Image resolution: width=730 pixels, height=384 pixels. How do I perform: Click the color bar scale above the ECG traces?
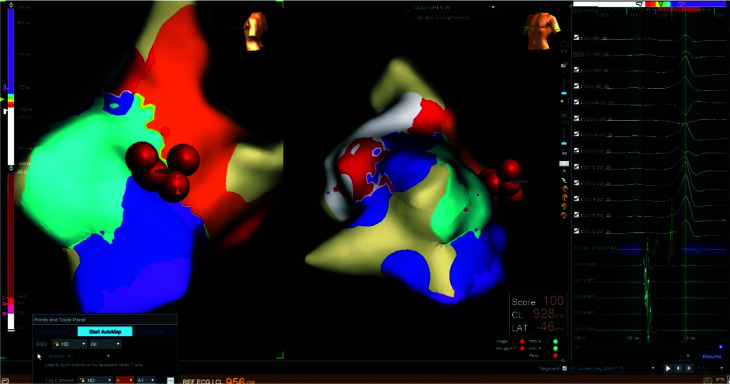(649, 4)
